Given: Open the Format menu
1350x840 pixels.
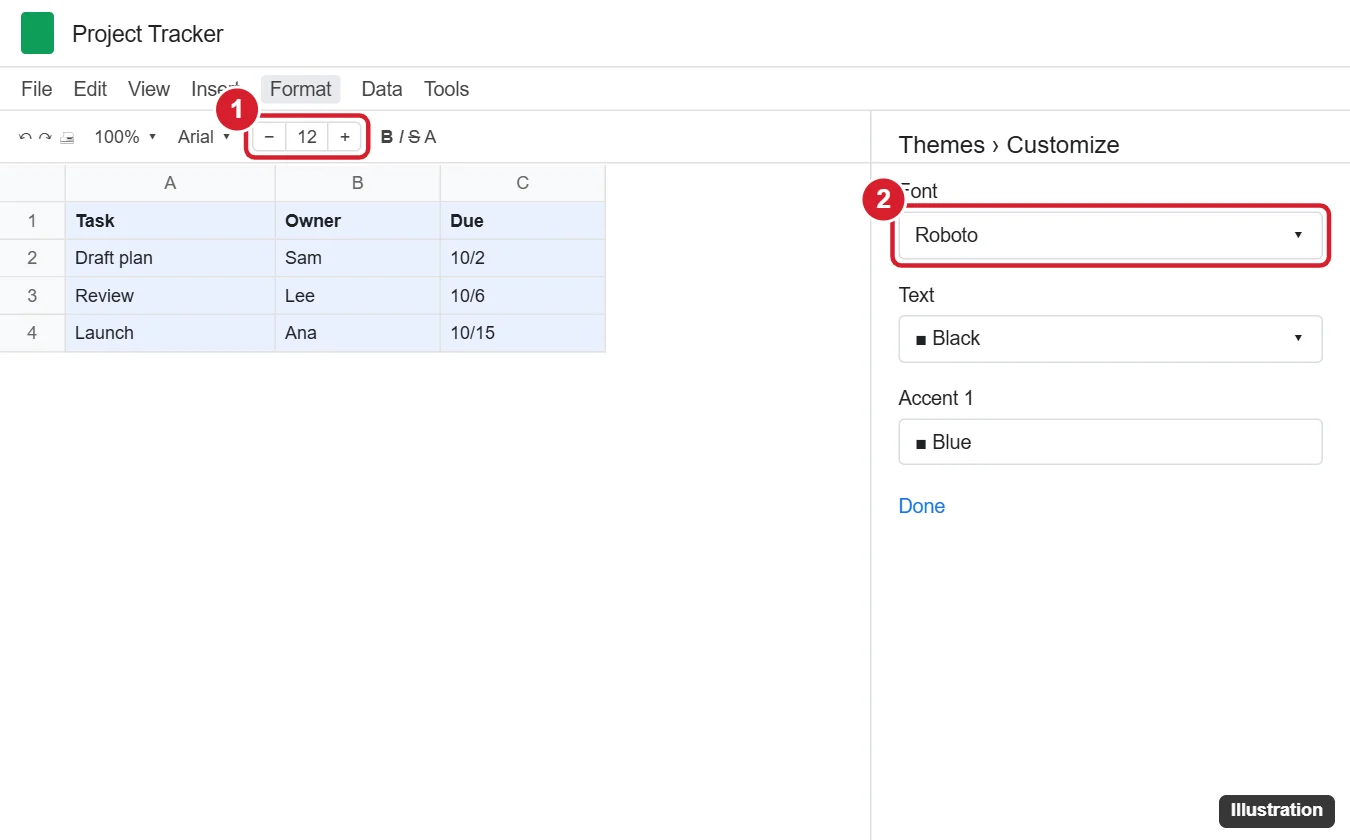Looking at the screenshot, I should click(301, 89).
